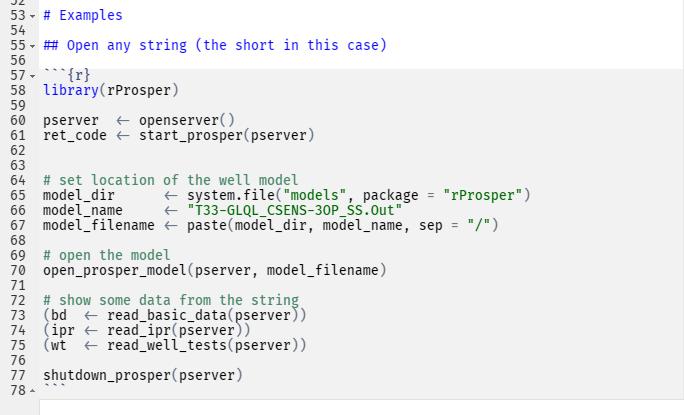Click the "T33-GLQL_CSENS-3OP_SS.Out" string

(294, 210)
